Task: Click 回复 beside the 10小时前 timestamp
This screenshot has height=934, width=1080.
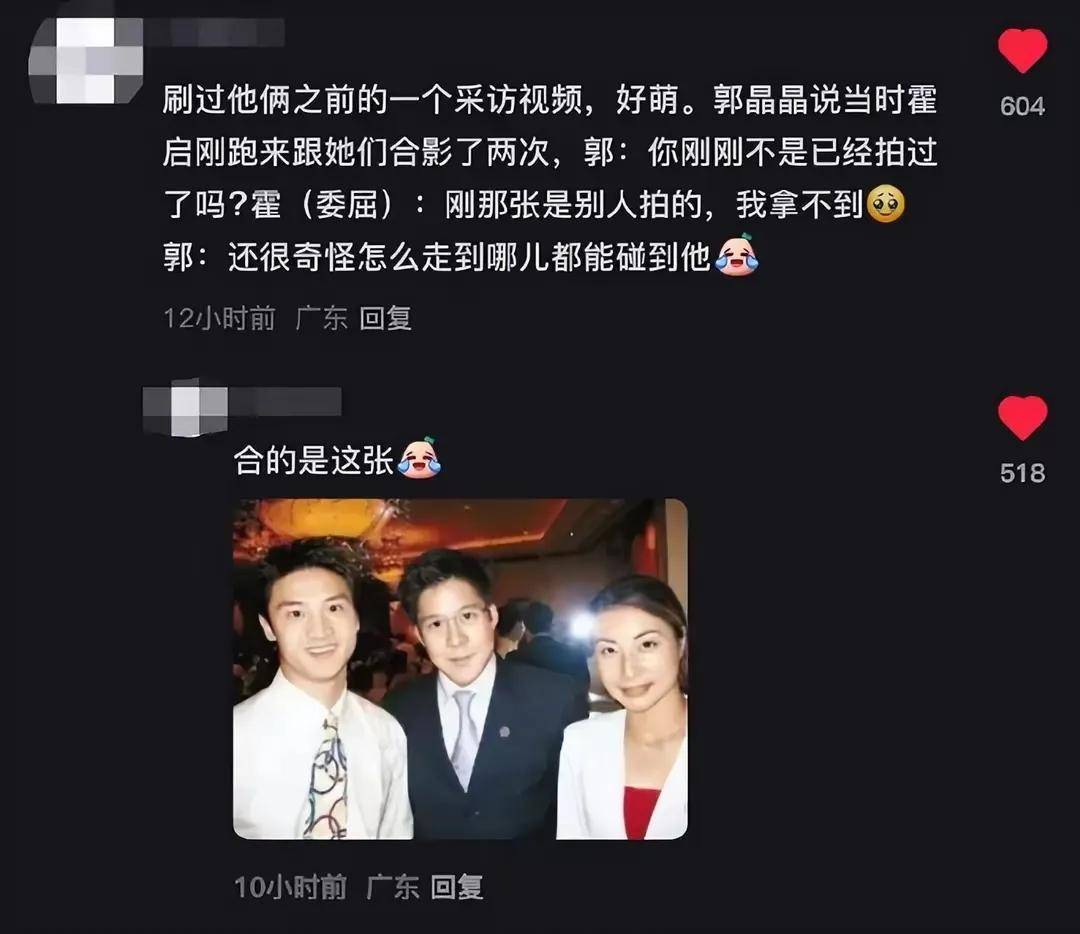Action: (x=457, y=887)
